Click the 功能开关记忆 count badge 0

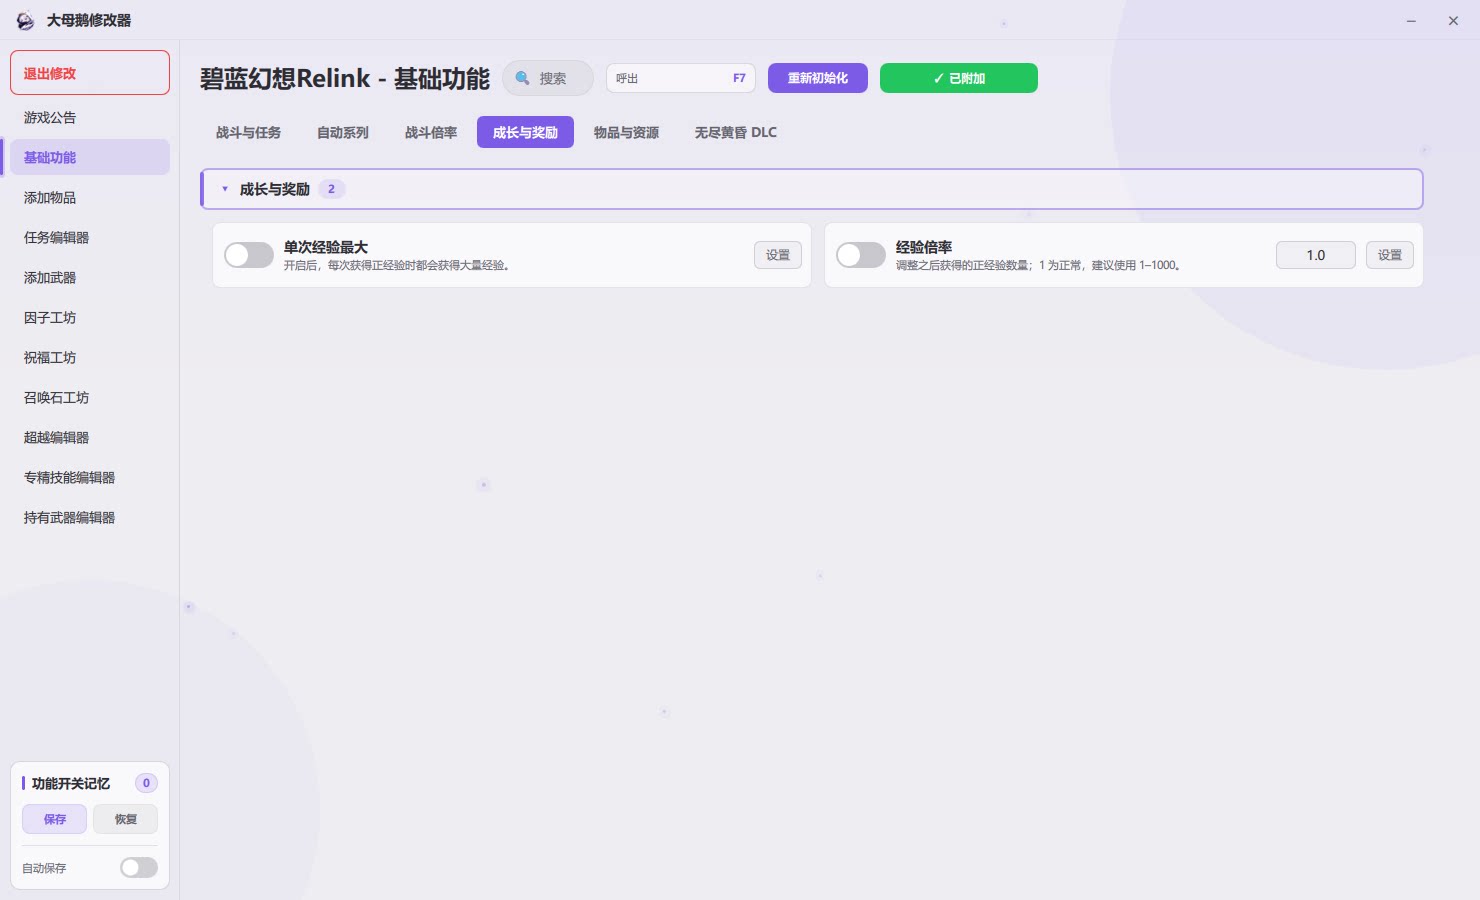(x=146, y=783)
